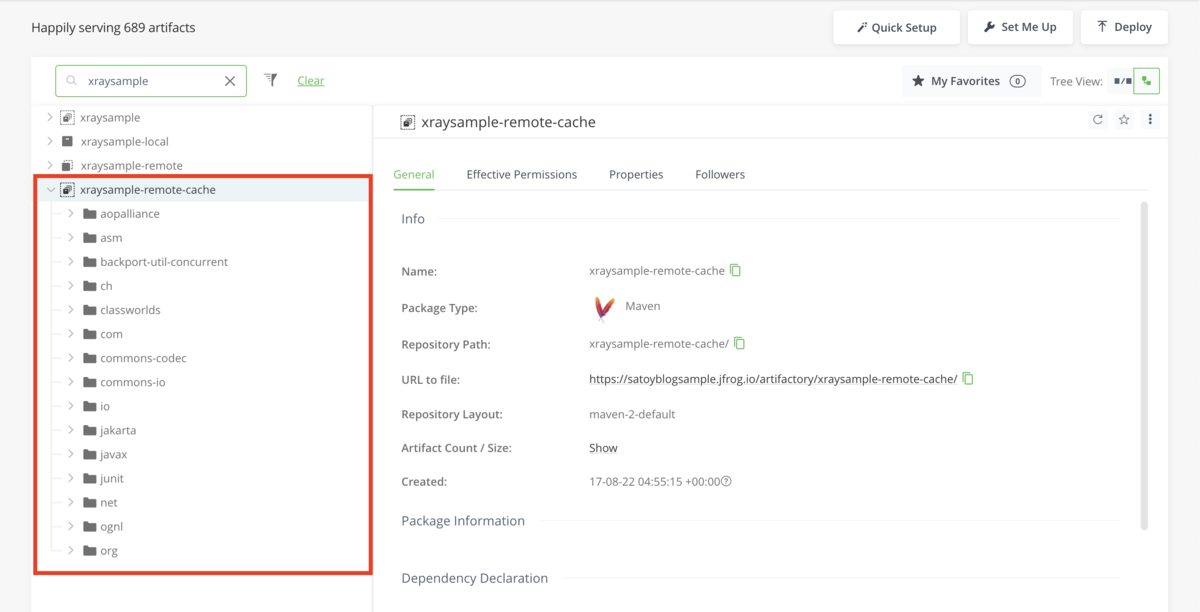The height and width of the screenshot is (612, 1200).
Task: Open the Followers tab
Action: click(720, 174)
